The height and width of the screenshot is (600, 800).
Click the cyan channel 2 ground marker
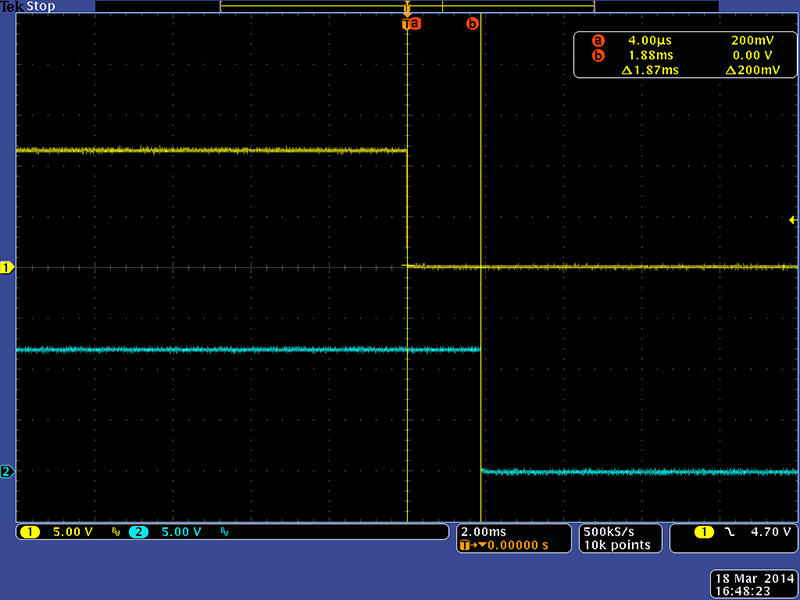(x=6, y=471)
